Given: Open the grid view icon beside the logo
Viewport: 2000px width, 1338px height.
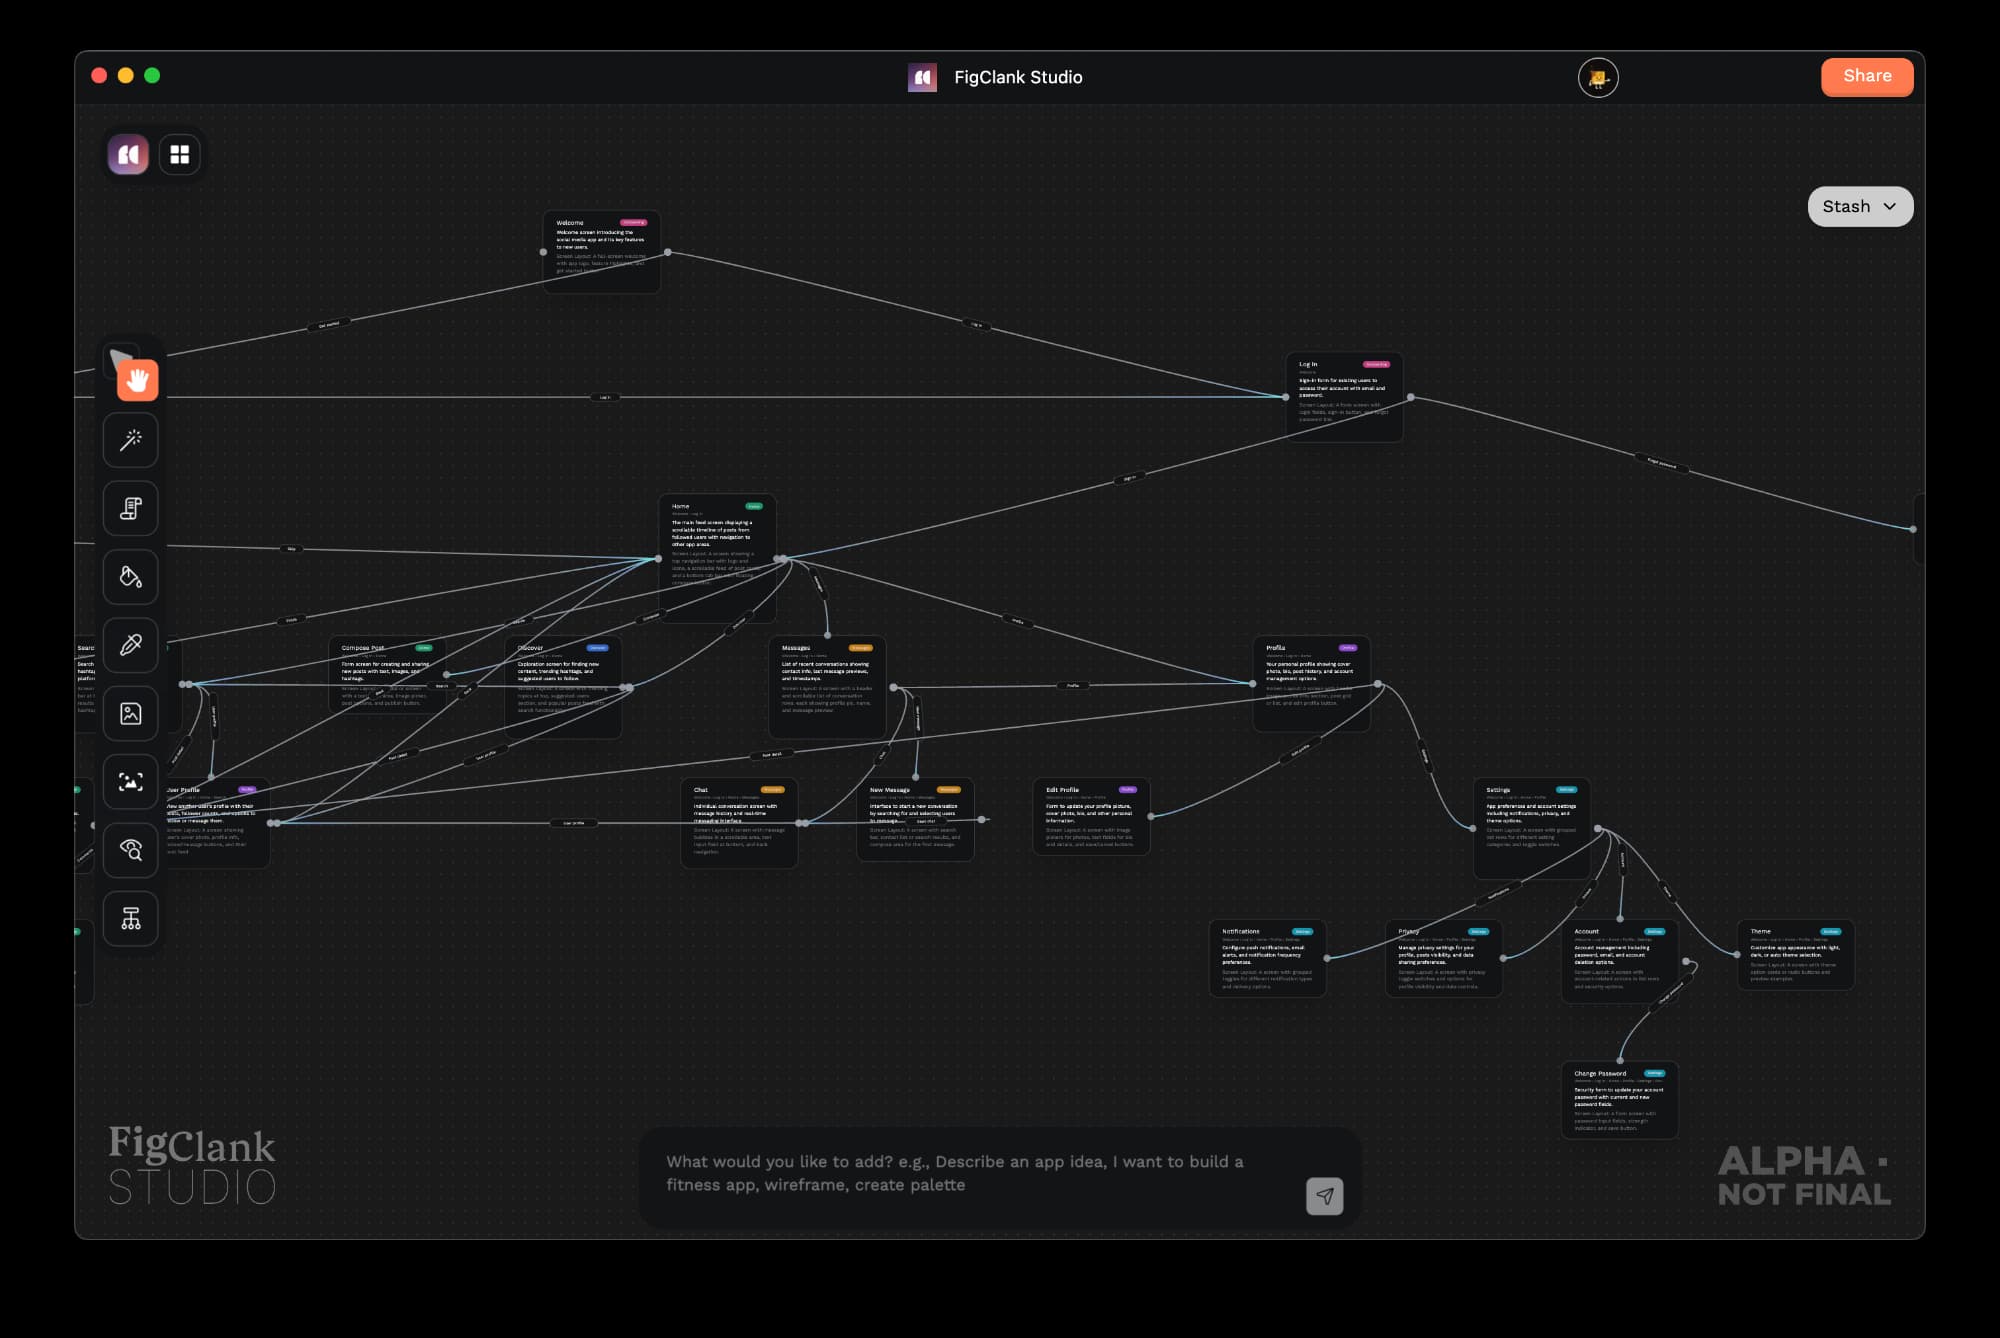Looking at the screenshot, I should [x=180, y=155].
